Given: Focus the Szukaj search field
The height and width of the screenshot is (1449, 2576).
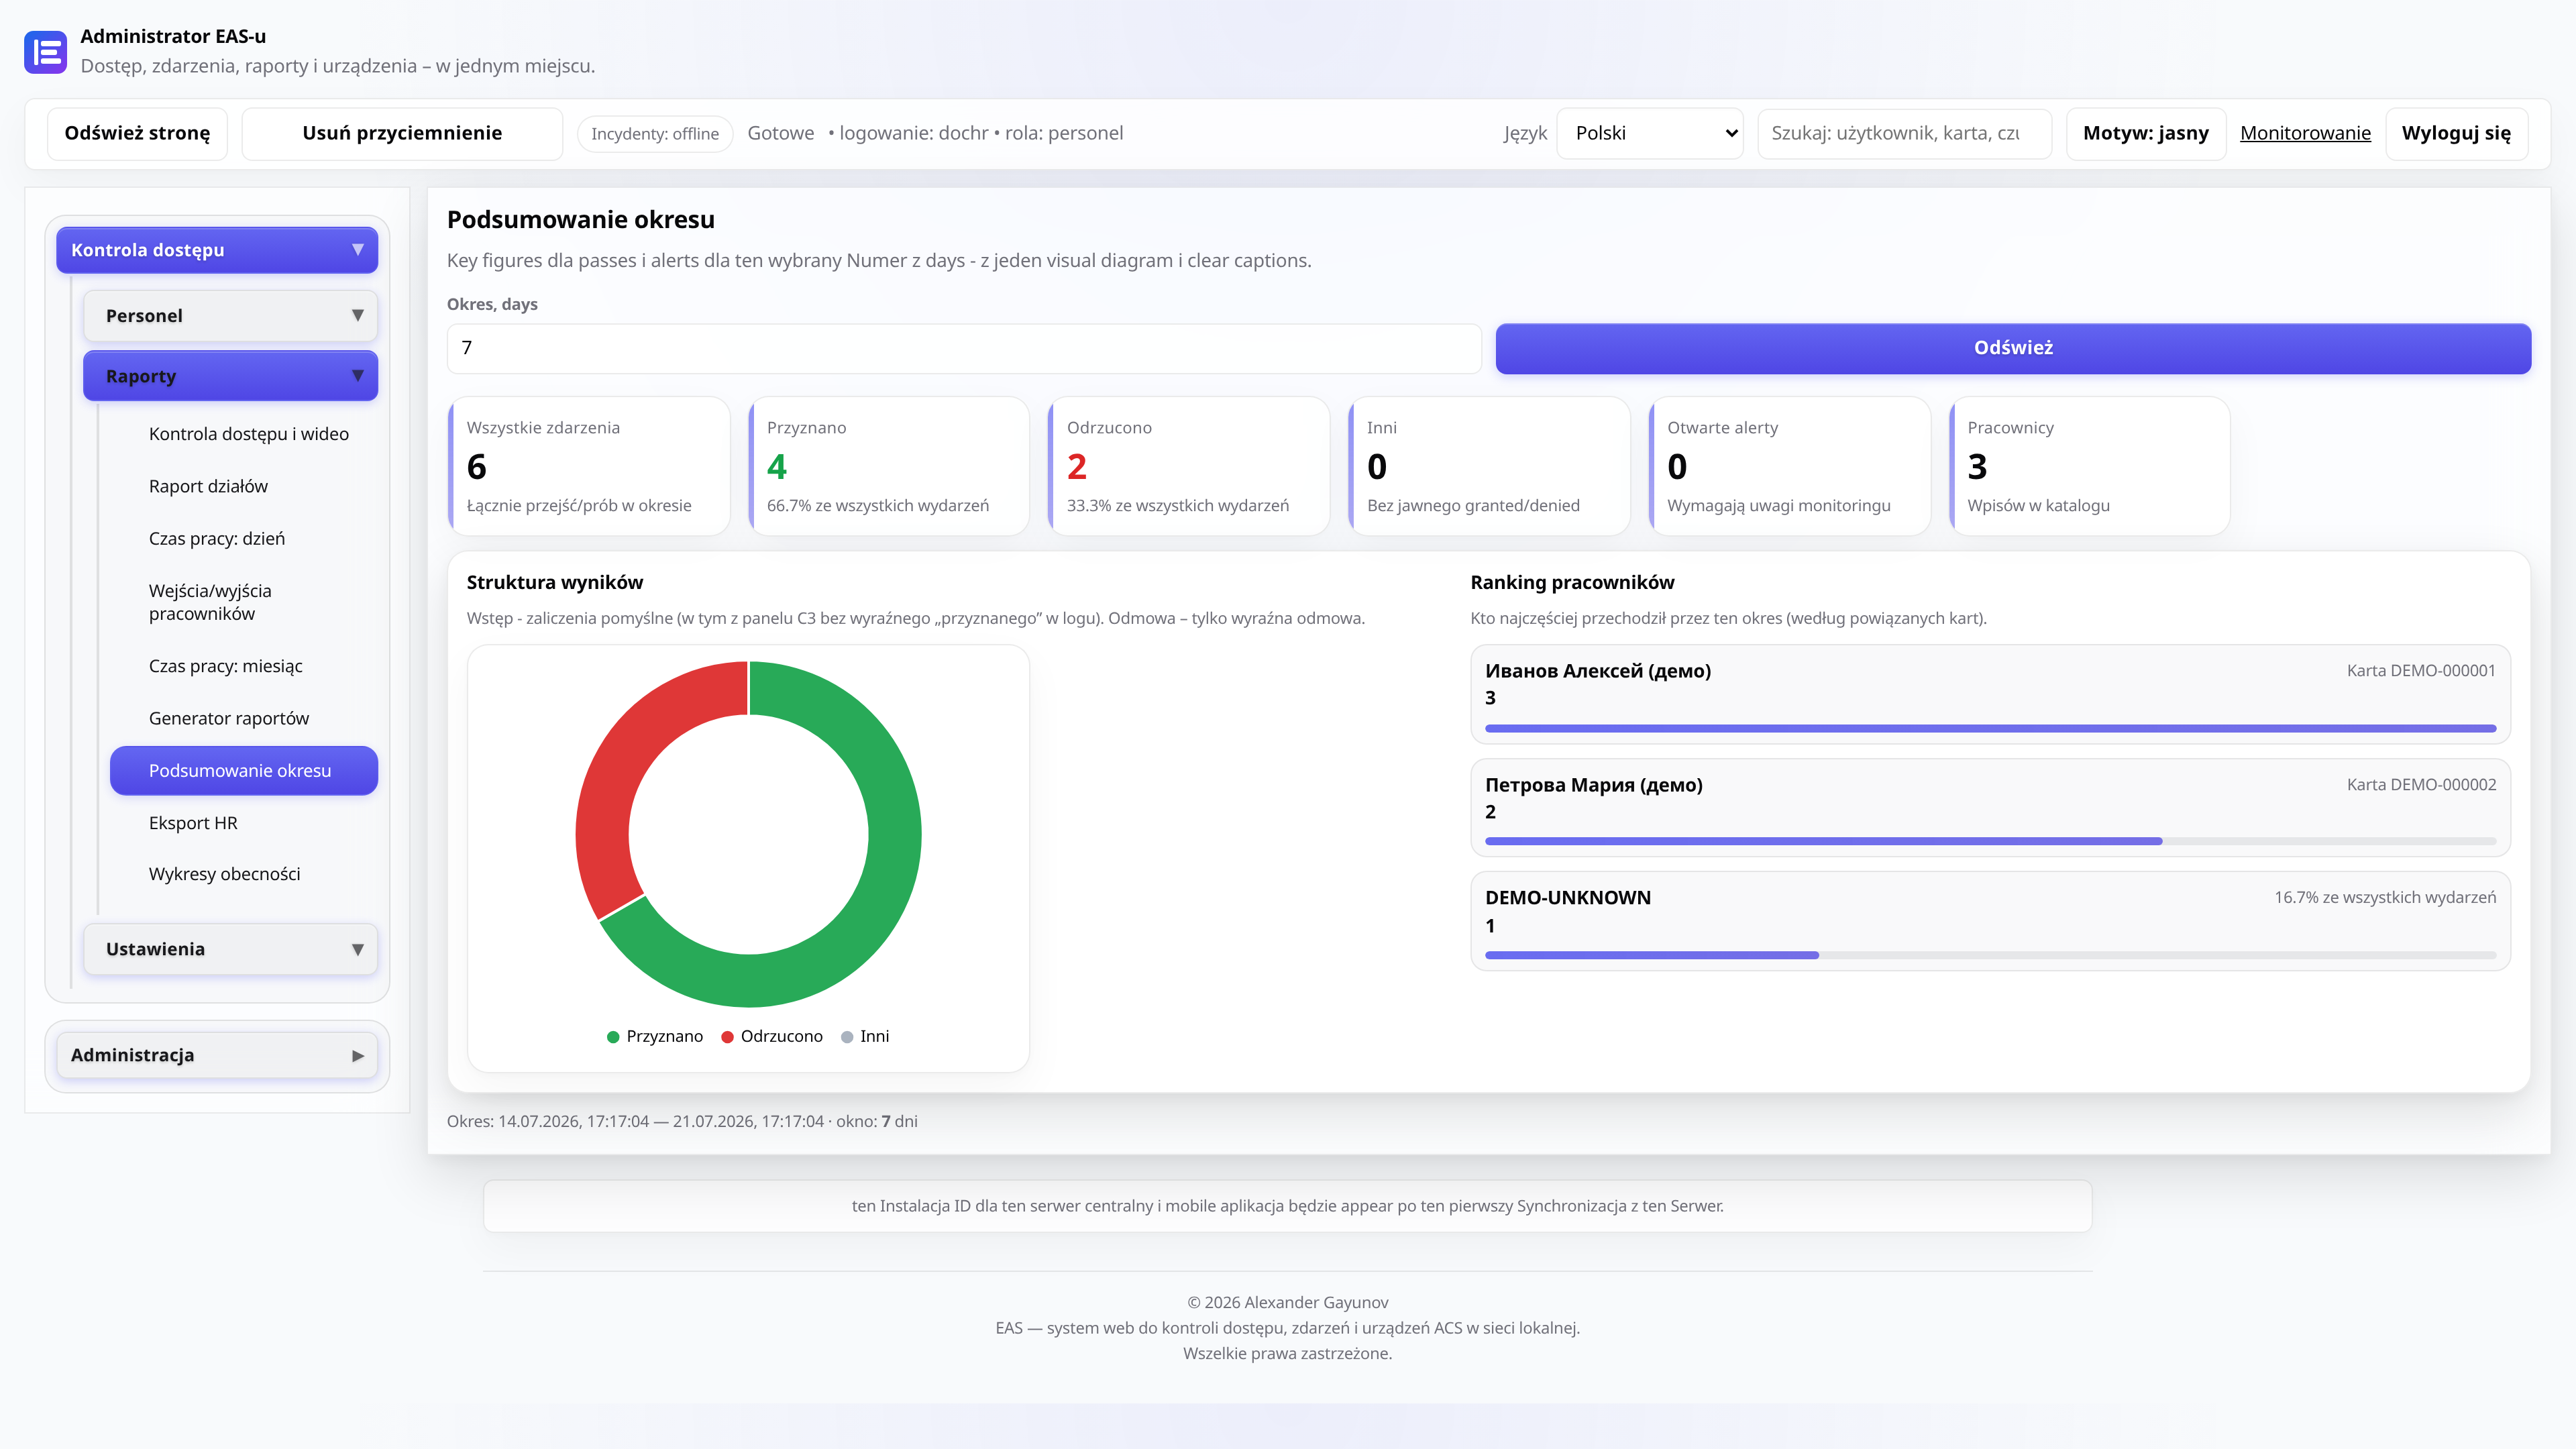Looking at the screenshot, I should point(1904,133).
